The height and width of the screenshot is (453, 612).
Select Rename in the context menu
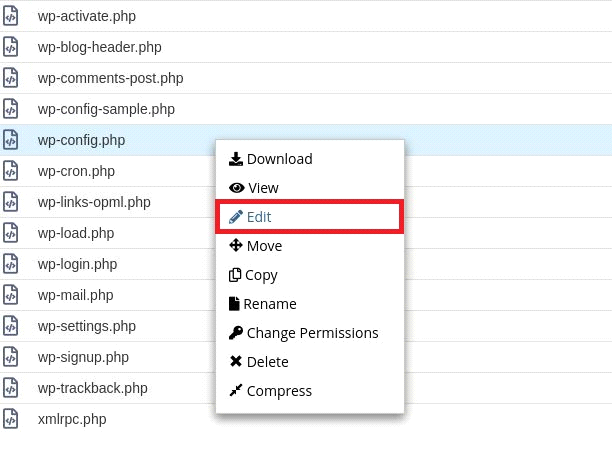click(x=269, y=304)
